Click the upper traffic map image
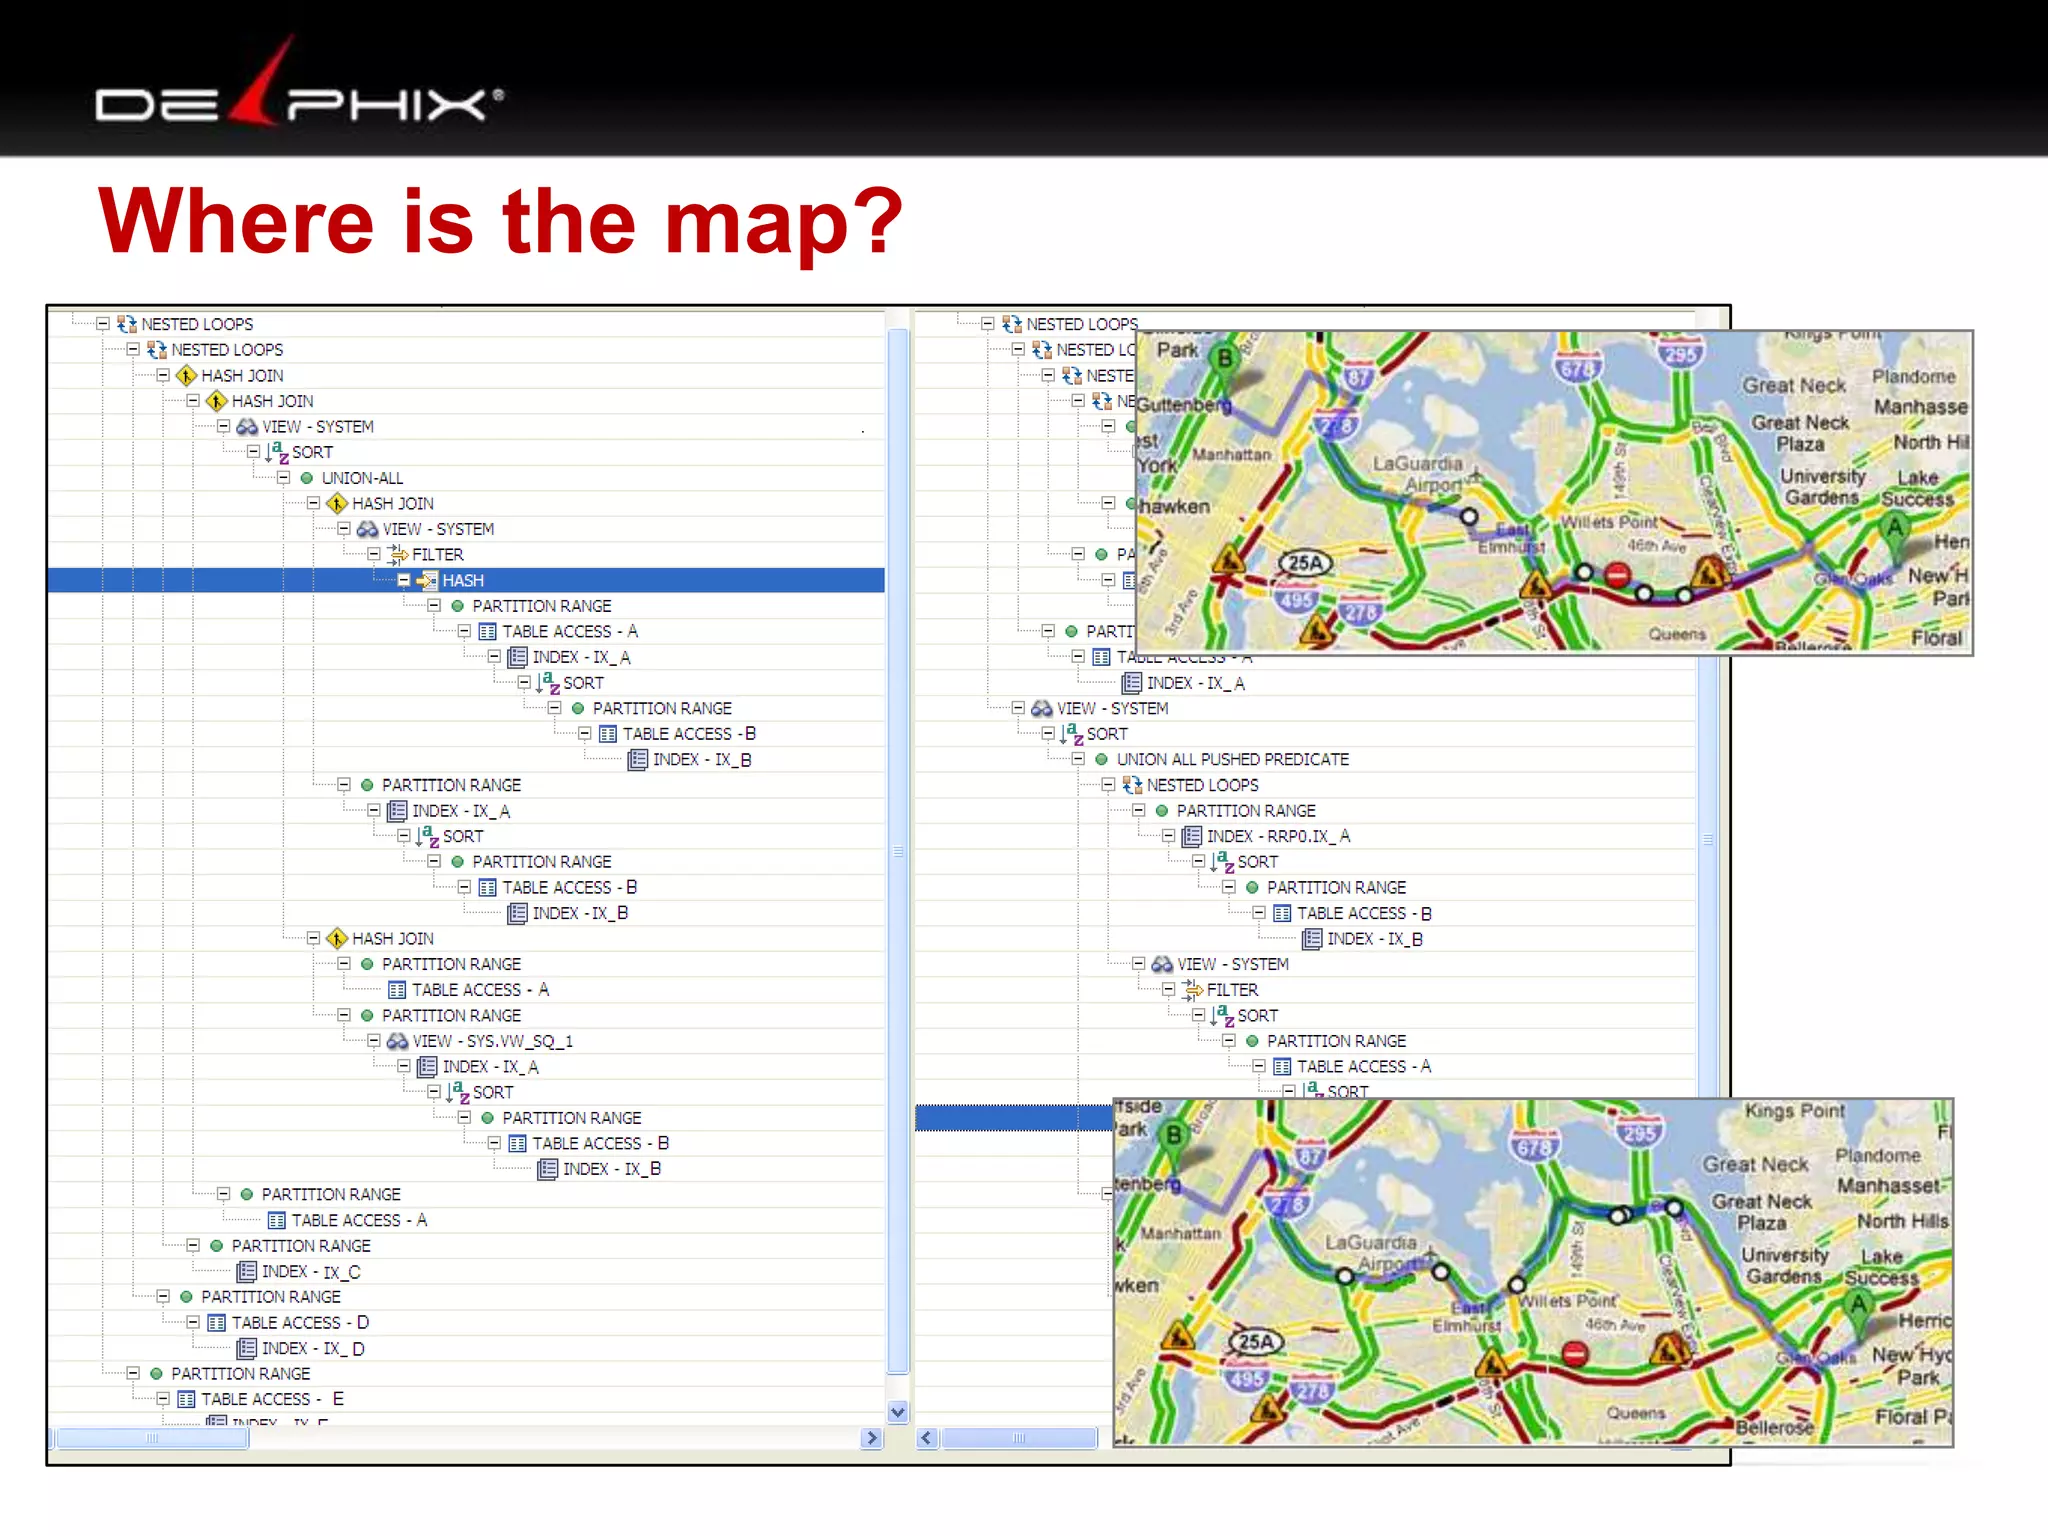Screen dimensions: 2048x1536 click(x=1554, y=492)
